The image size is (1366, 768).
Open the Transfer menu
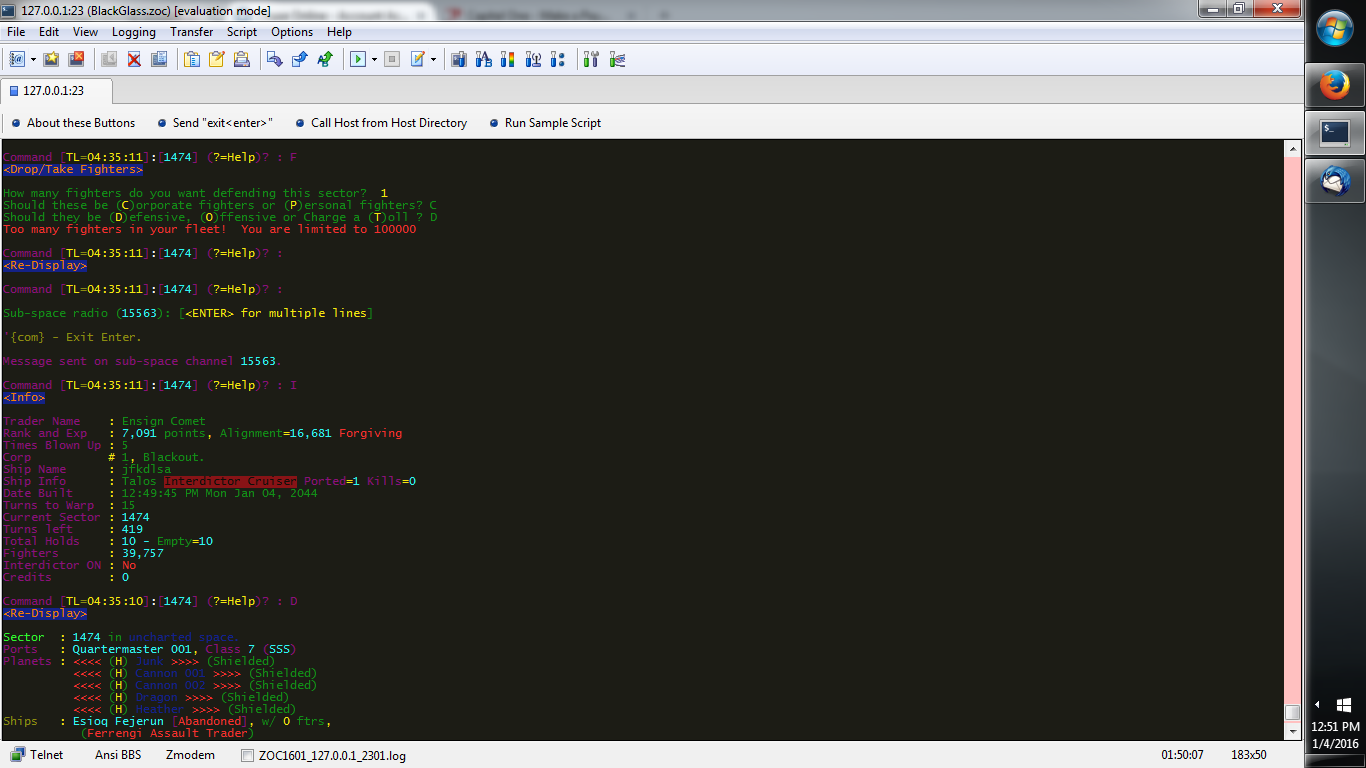click(191, 32)
